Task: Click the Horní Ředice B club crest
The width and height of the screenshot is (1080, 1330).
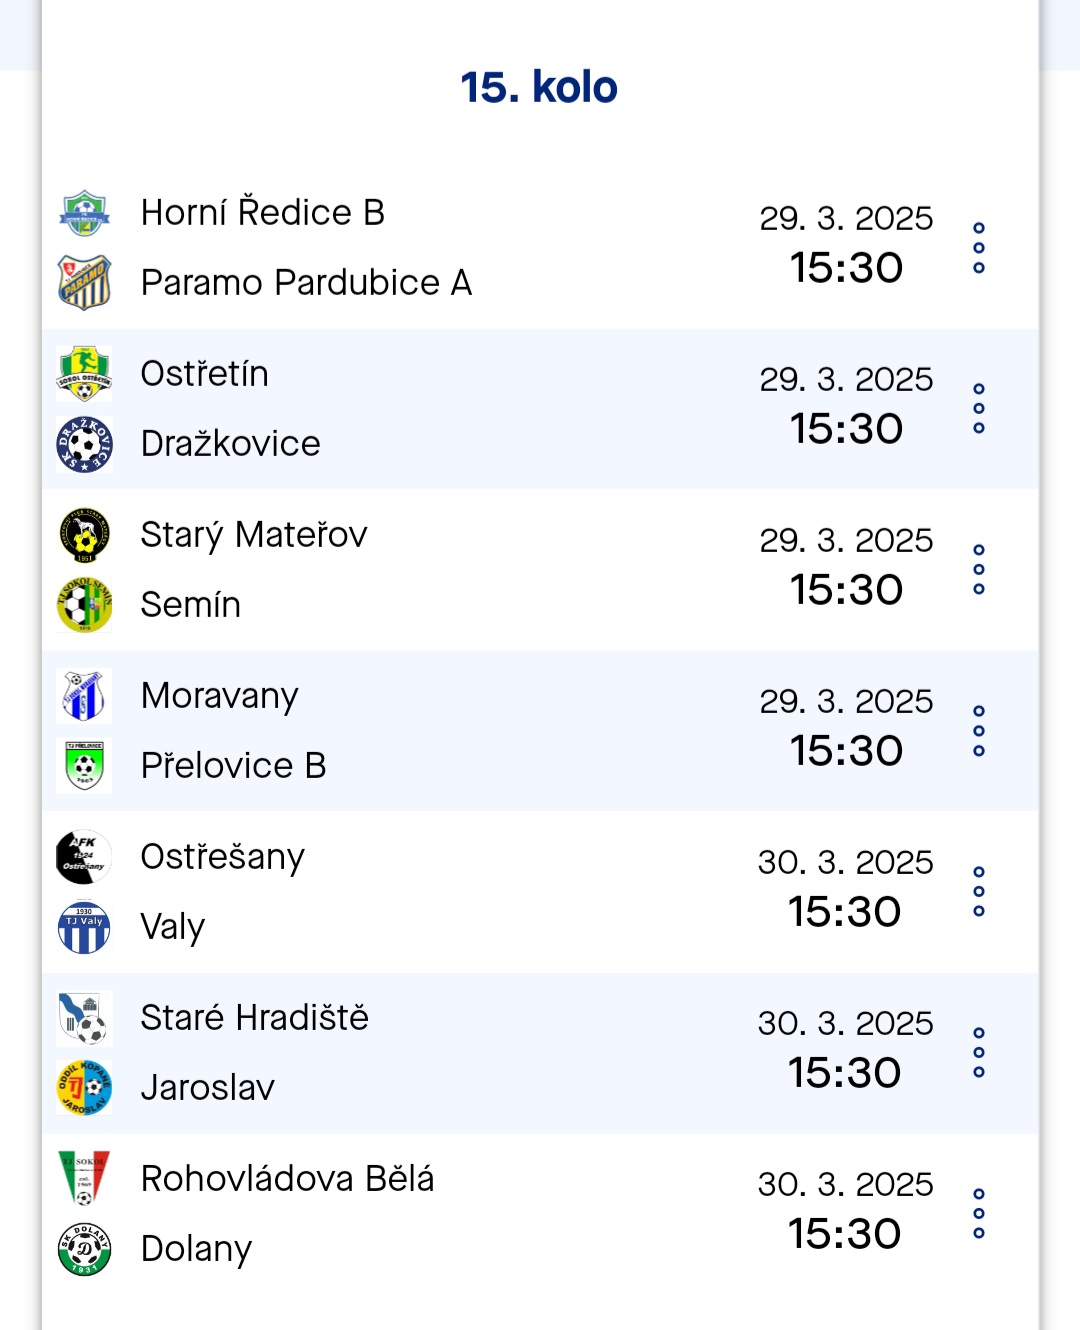Action: coord(84,212)
